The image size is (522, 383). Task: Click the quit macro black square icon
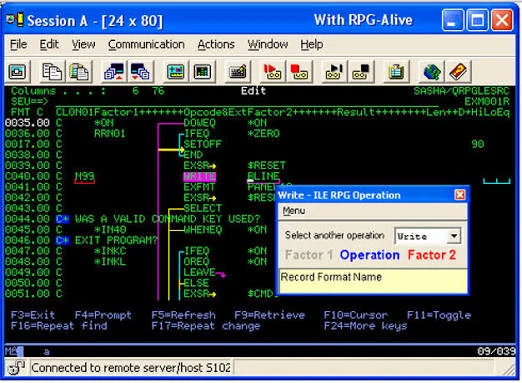point(361,71)
